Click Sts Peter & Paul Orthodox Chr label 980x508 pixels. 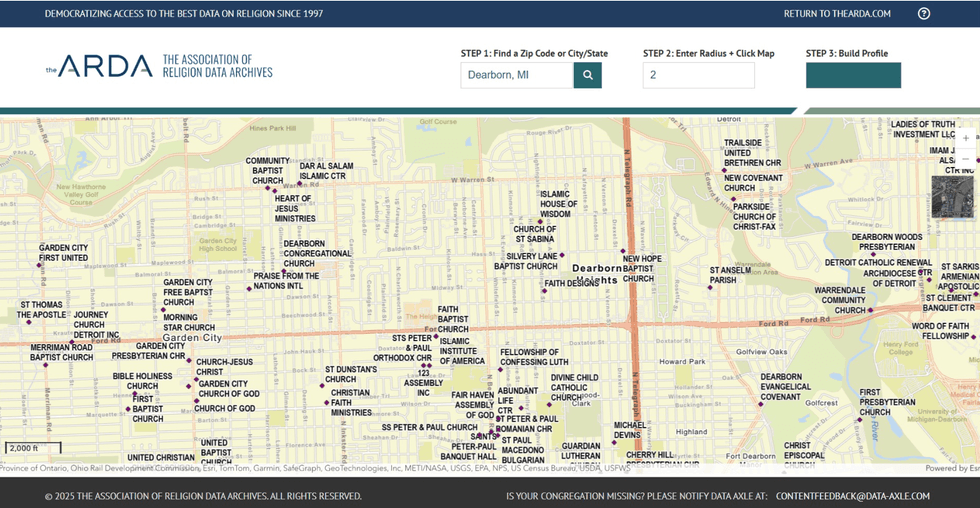[402, 348]
